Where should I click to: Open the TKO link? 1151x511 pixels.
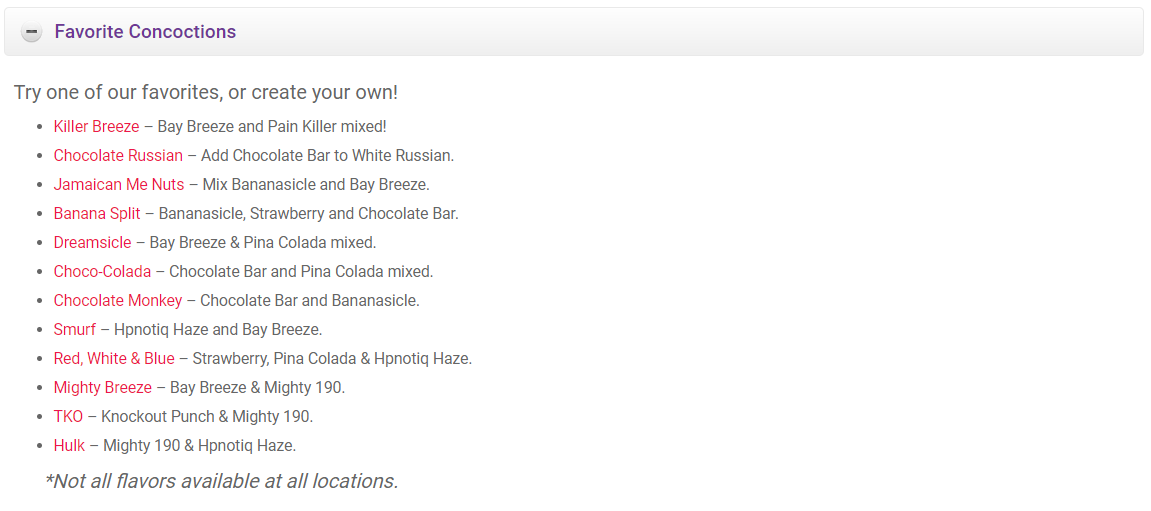[68, 417]
